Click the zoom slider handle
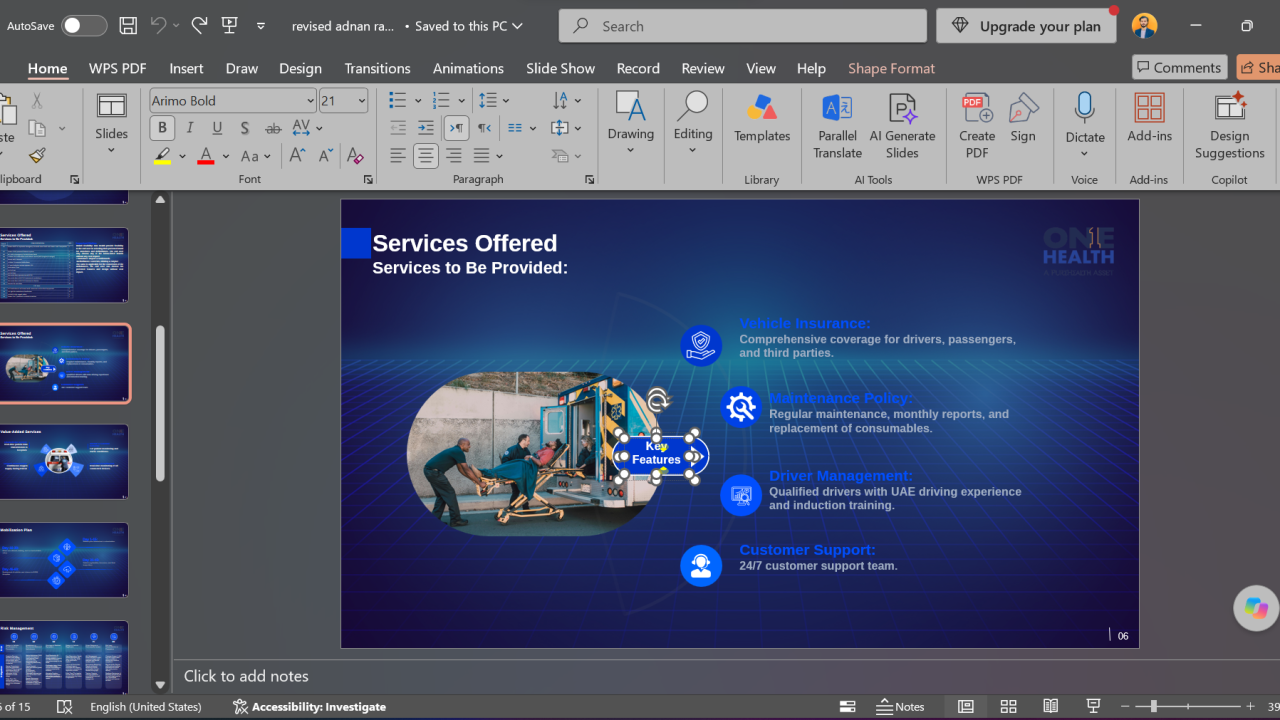The image size is (1280, 720). click(1153, 706)
